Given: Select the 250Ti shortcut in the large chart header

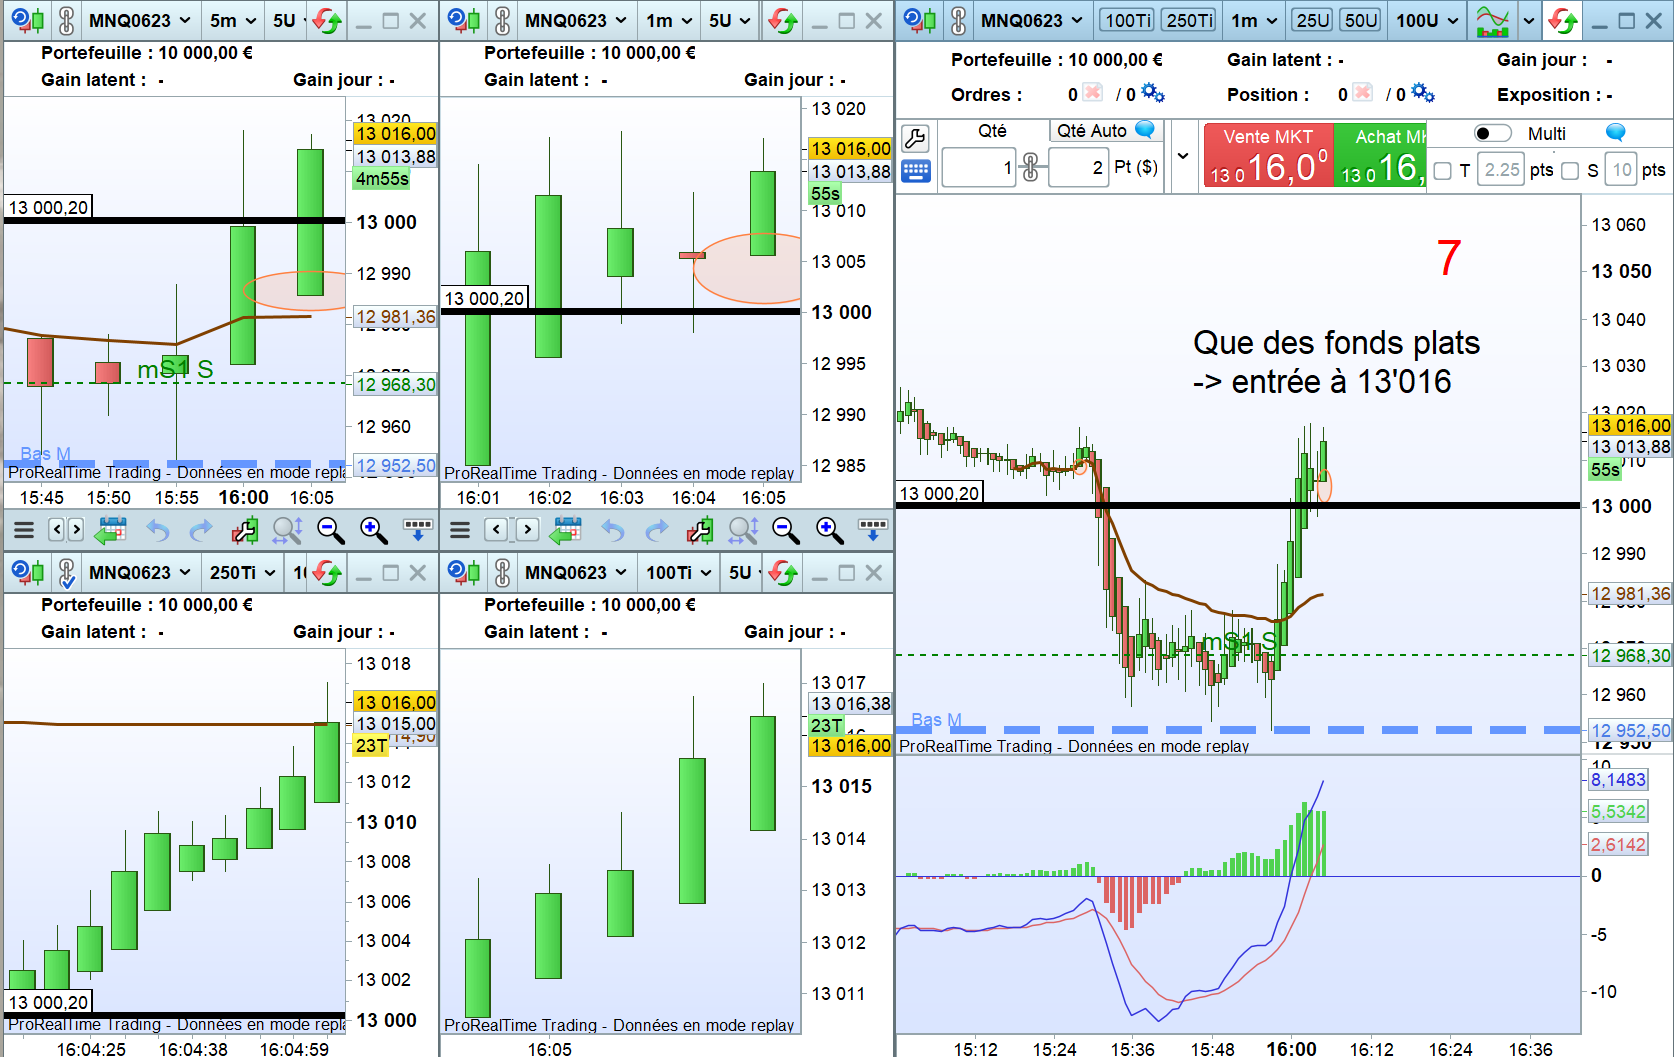Looking at the screenshot, I should tap(1190, 20).
